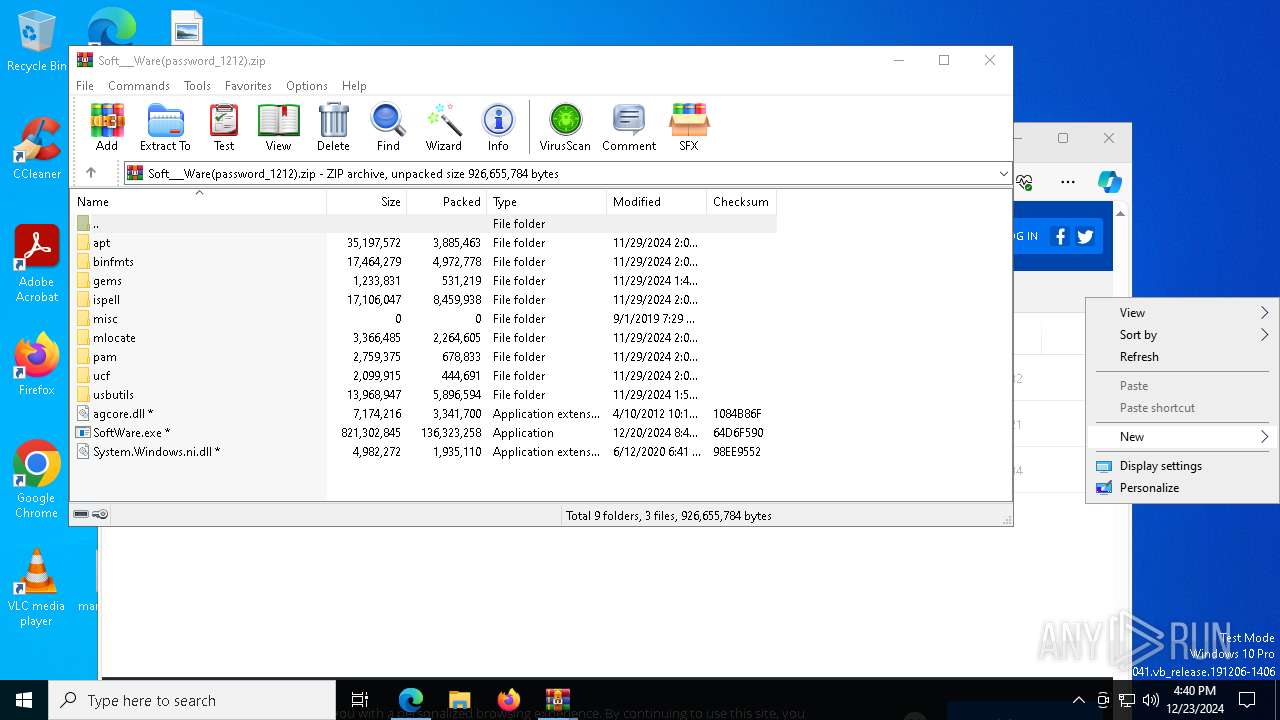Open the Recycle Bin desktop icon
Viewport: 1280px width, 720px height.
(36, 42)
